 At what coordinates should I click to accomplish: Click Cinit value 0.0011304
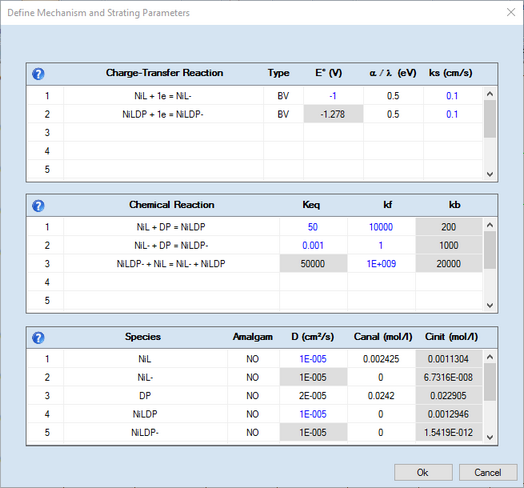[449, 359]
